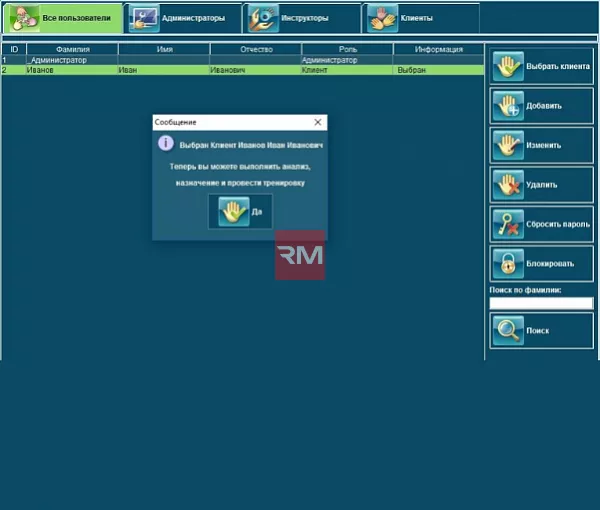Open the Все пользователи tab
The height and width of the screenshot is (510, 600).
click(63, 18)
